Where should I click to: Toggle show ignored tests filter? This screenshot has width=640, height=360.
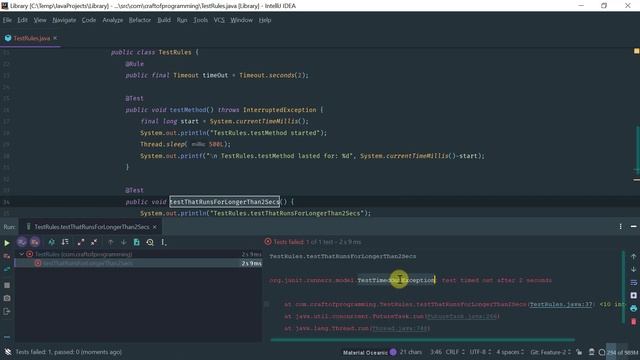pos(35,242)
